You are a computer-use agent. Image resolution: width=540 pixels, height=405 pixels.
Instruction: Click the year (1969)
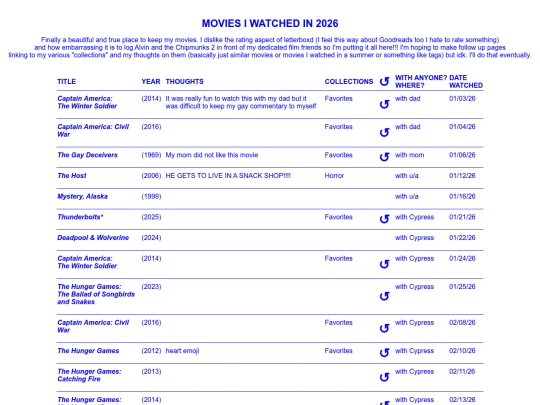151,155
